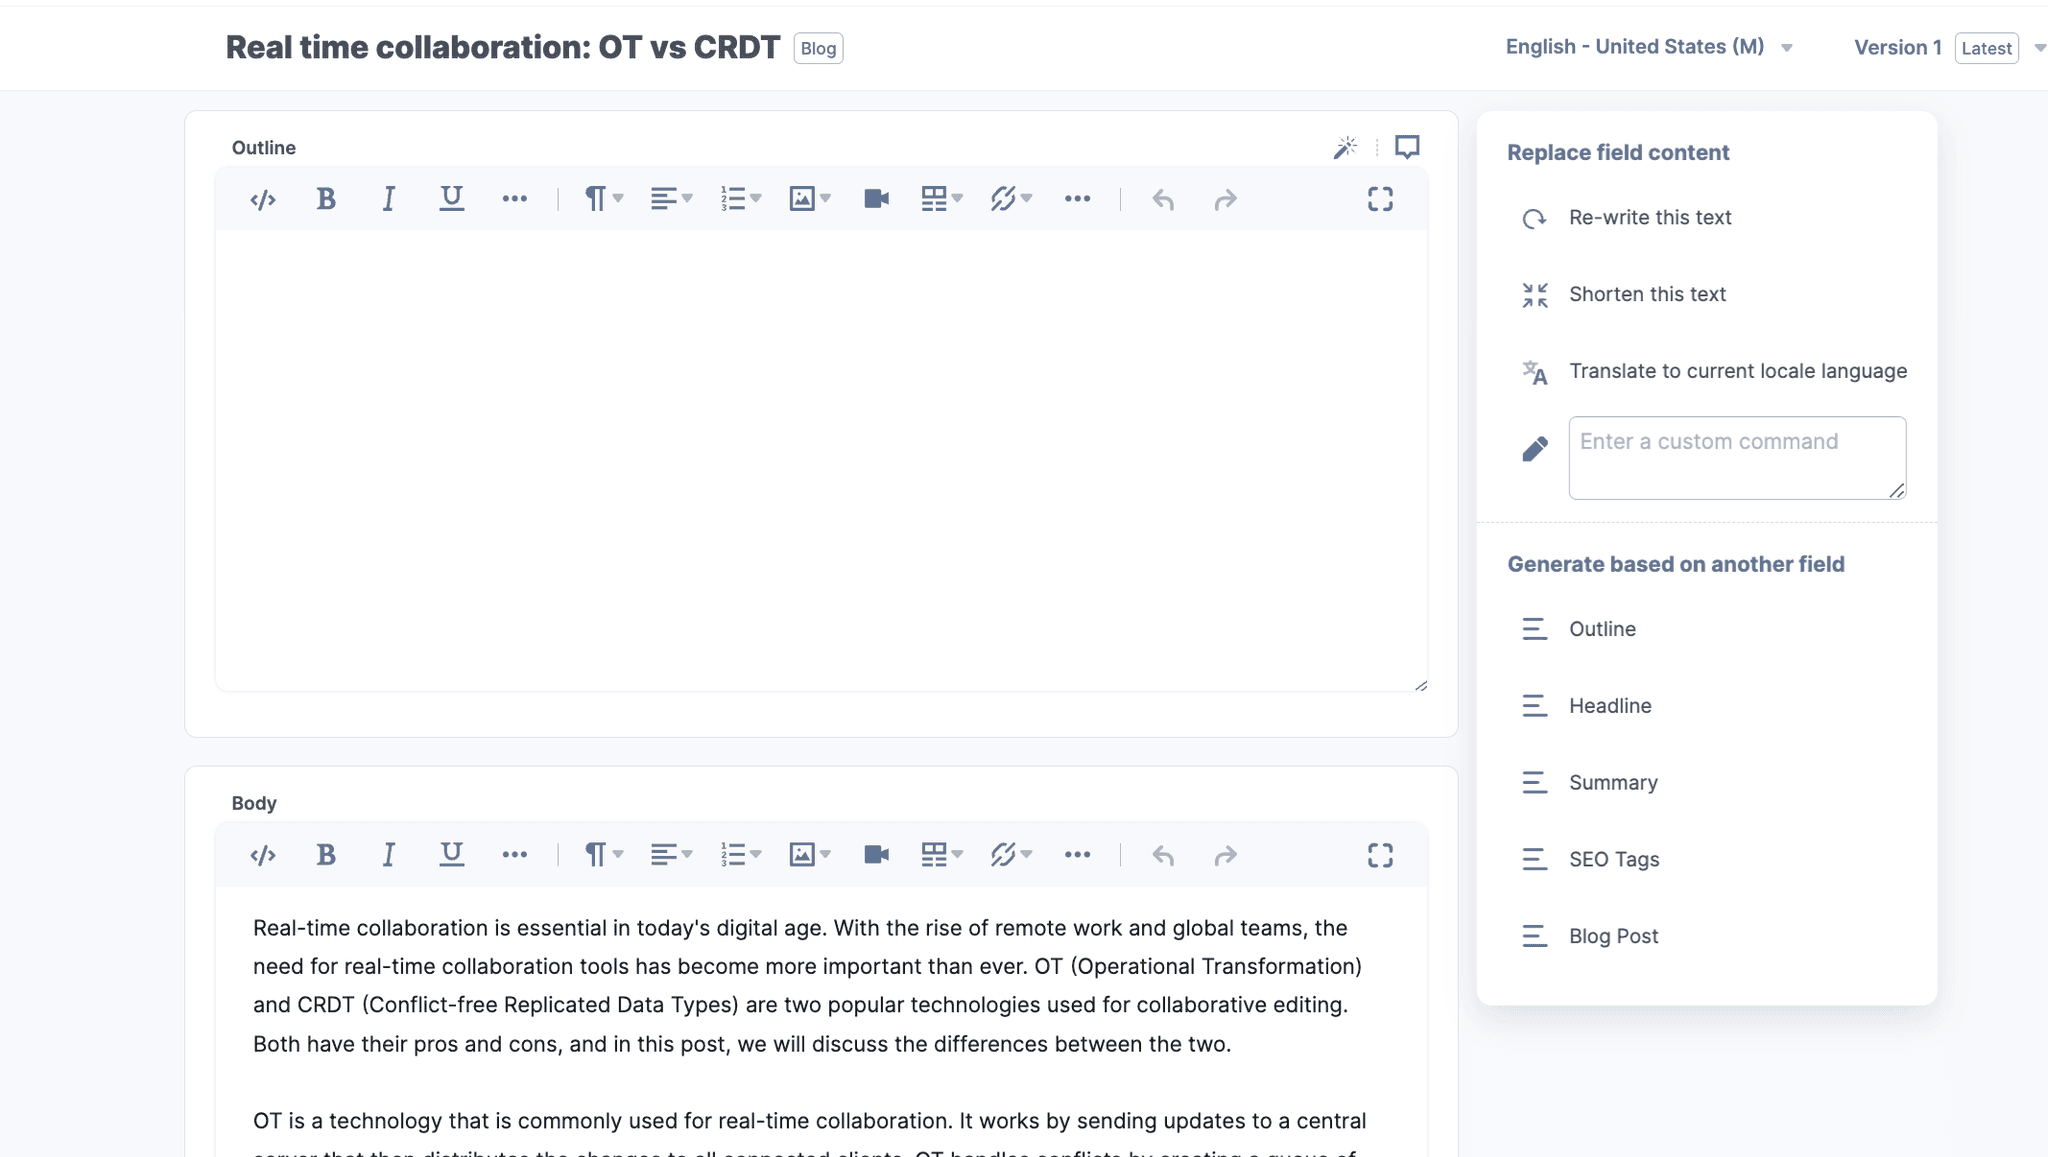Generate content based on SEO Tags
Screen dimensions: 2048x1157
click(1614, 859)
